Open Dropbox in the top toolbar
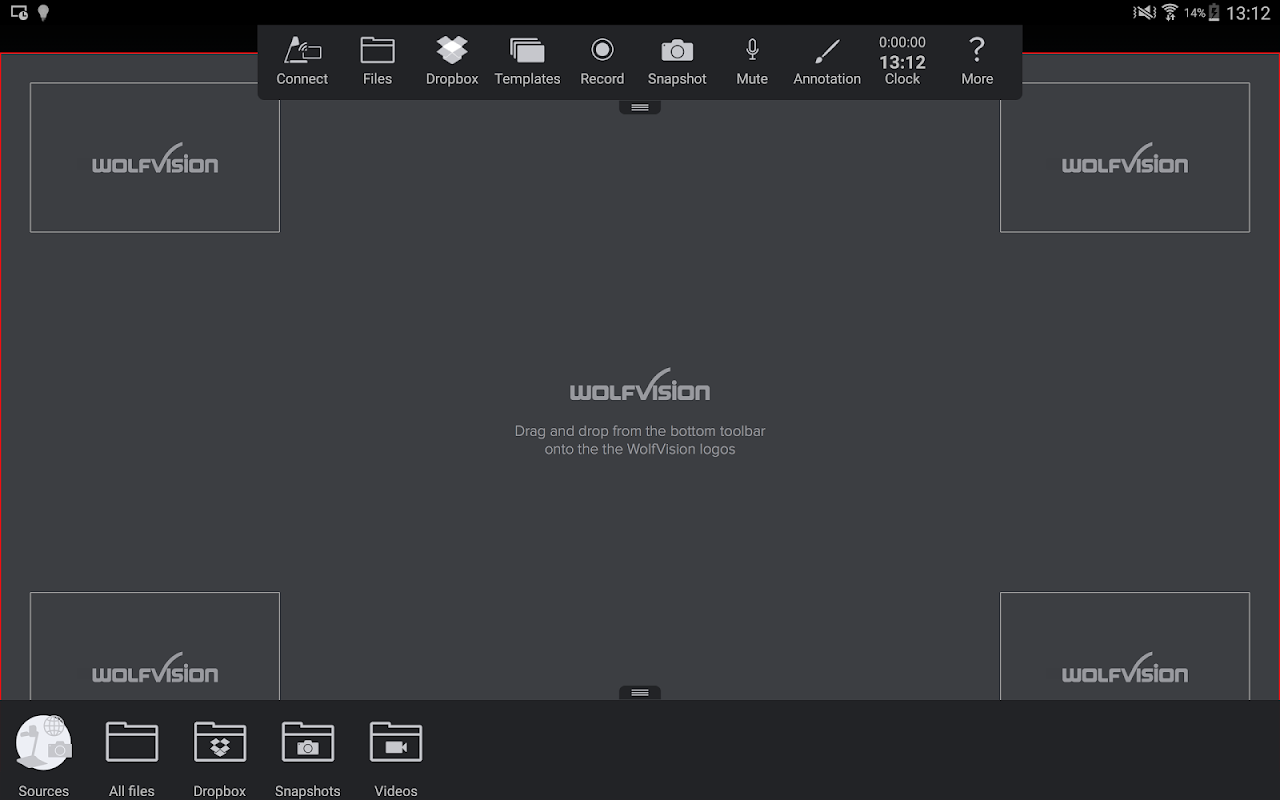The width and height of the screenshot is (1280, 800). click(452, 61)
